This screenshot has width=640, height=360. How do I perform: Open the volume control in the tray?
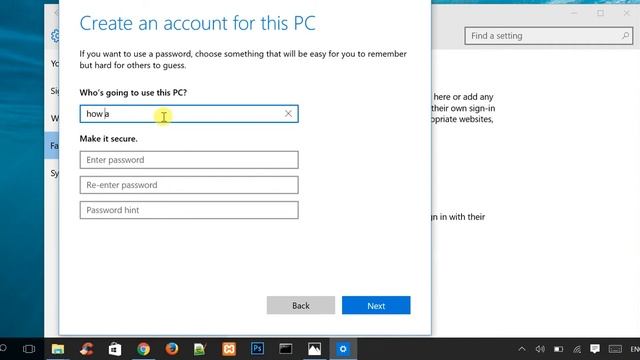click(540, 349)
